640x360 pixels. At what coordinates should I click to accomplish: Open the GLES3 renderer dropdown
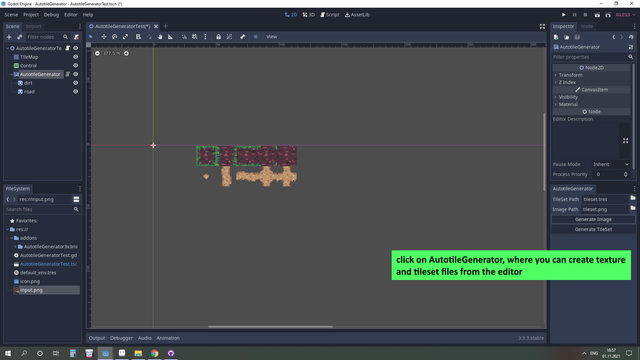click(x=626, y=15)
